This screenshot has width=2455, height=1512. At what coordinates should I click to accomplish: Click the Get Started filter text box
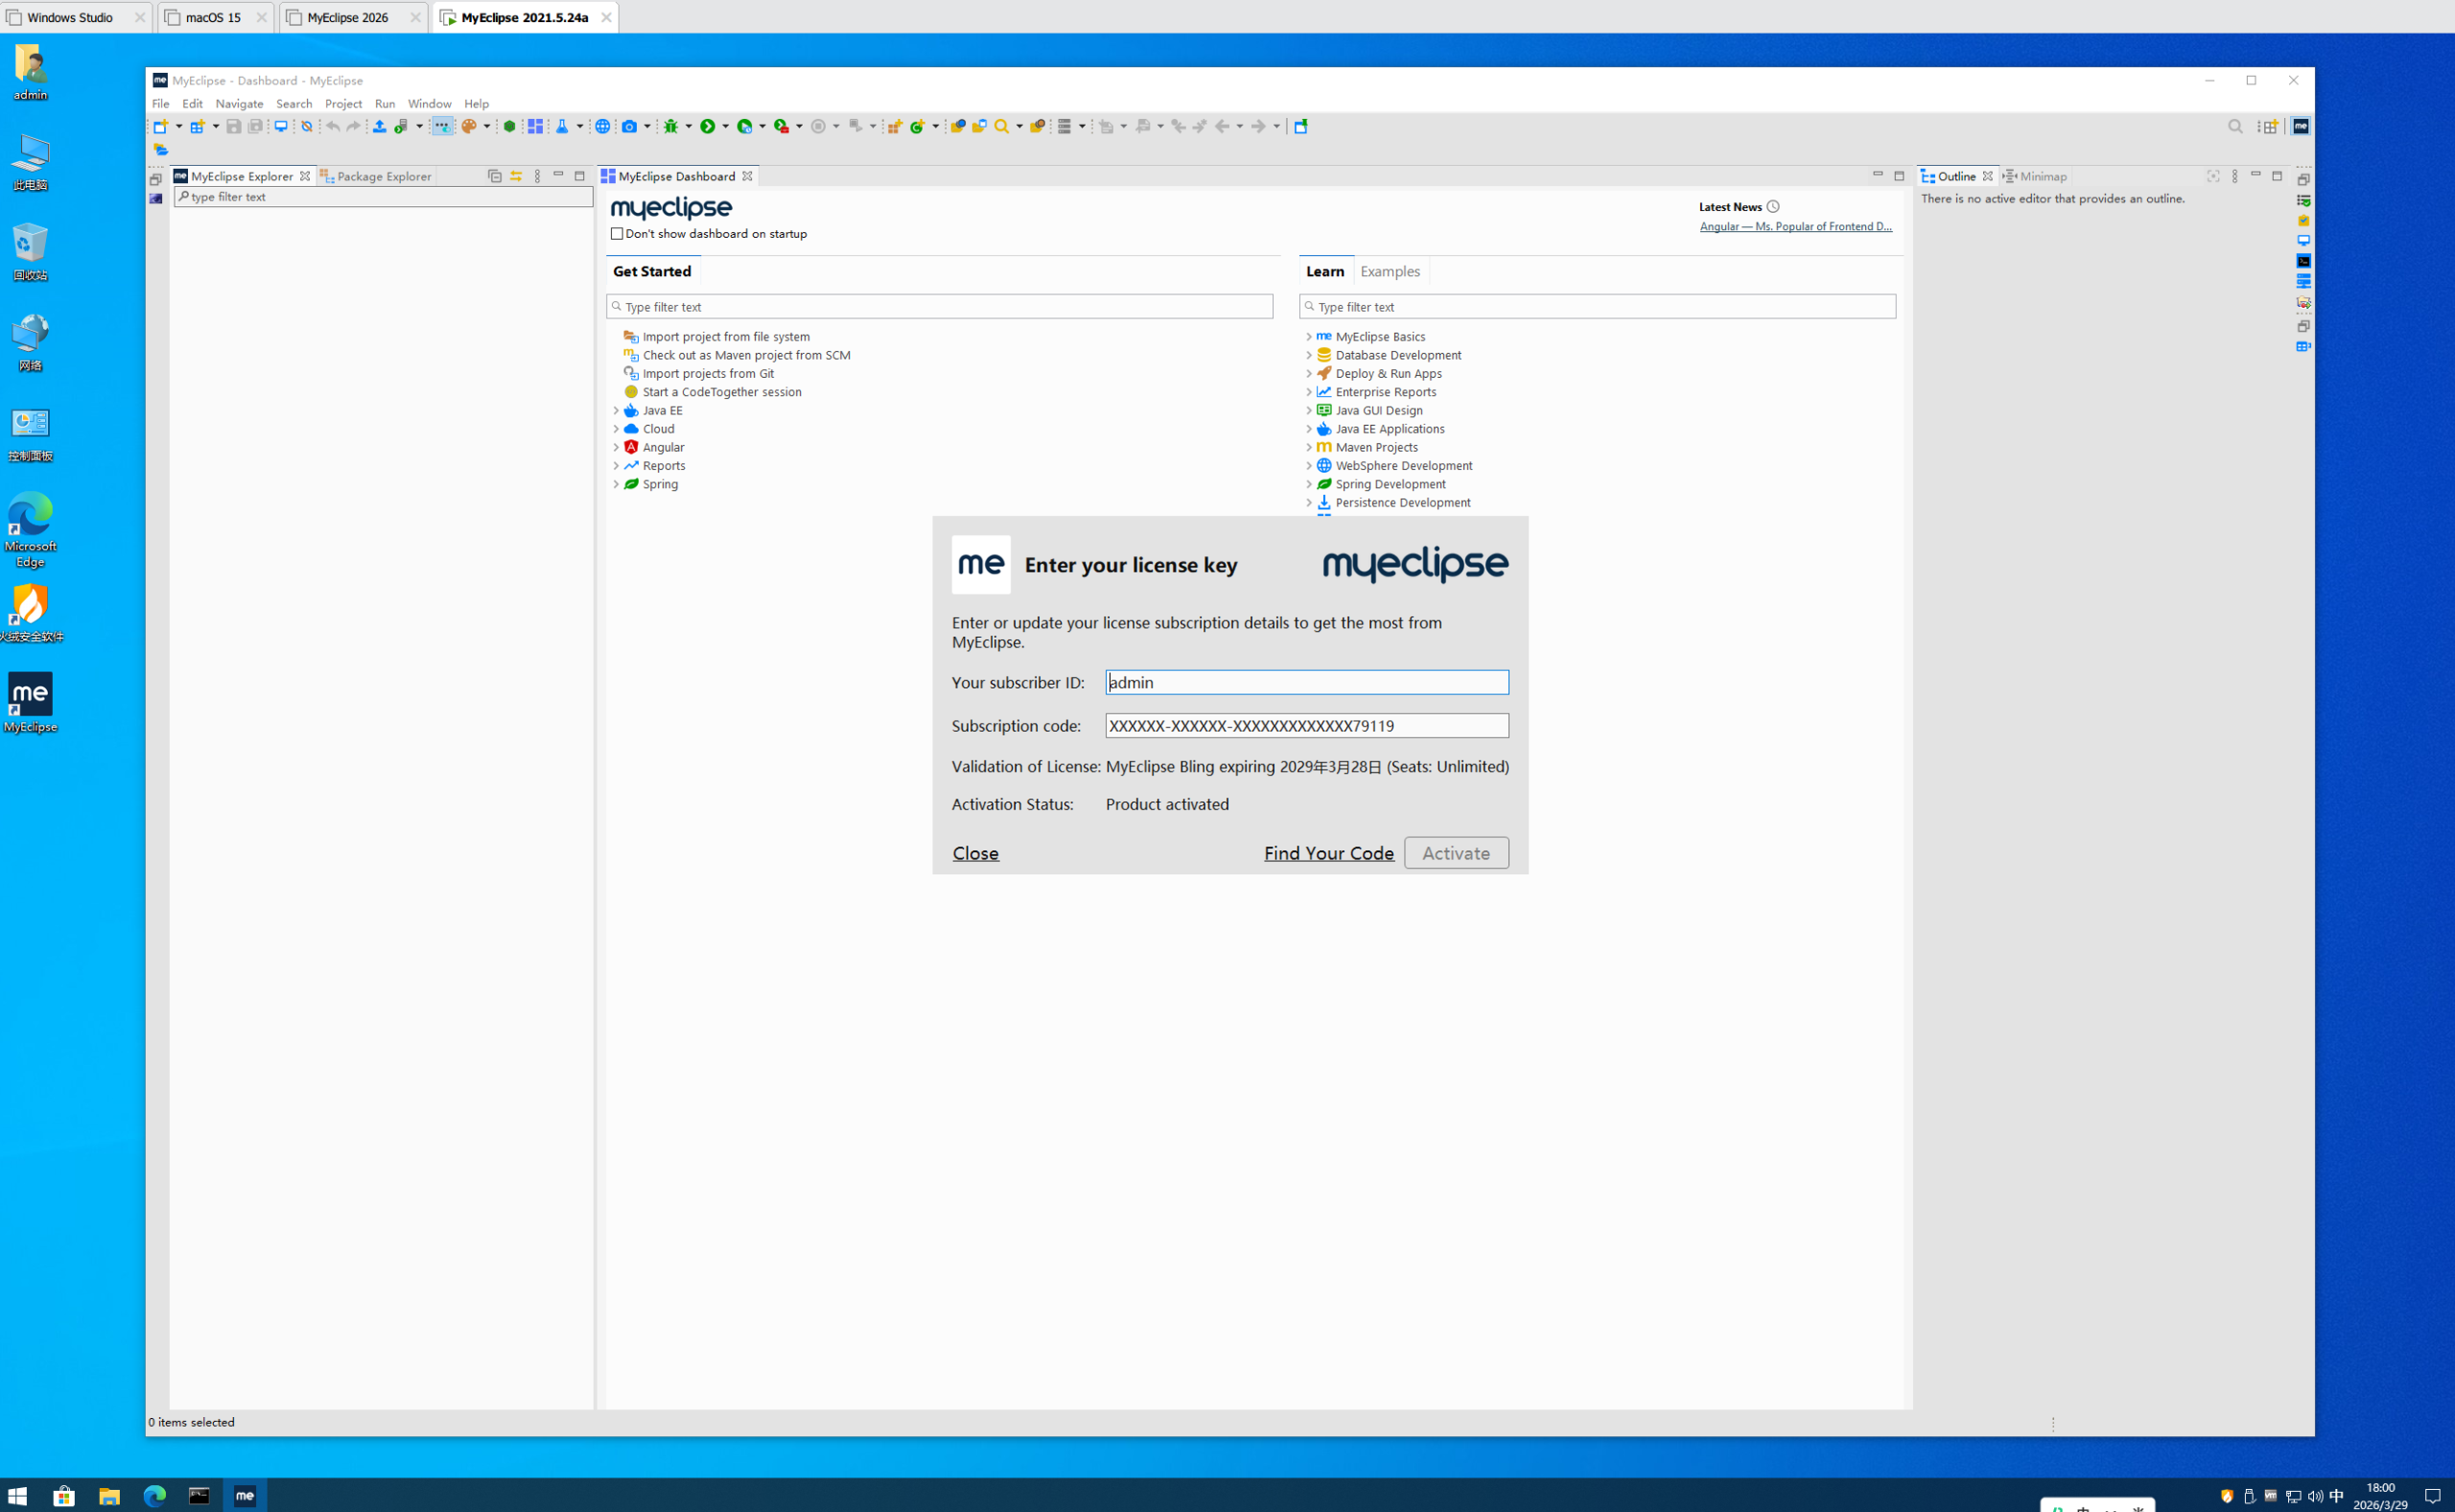tap(939, 307)
